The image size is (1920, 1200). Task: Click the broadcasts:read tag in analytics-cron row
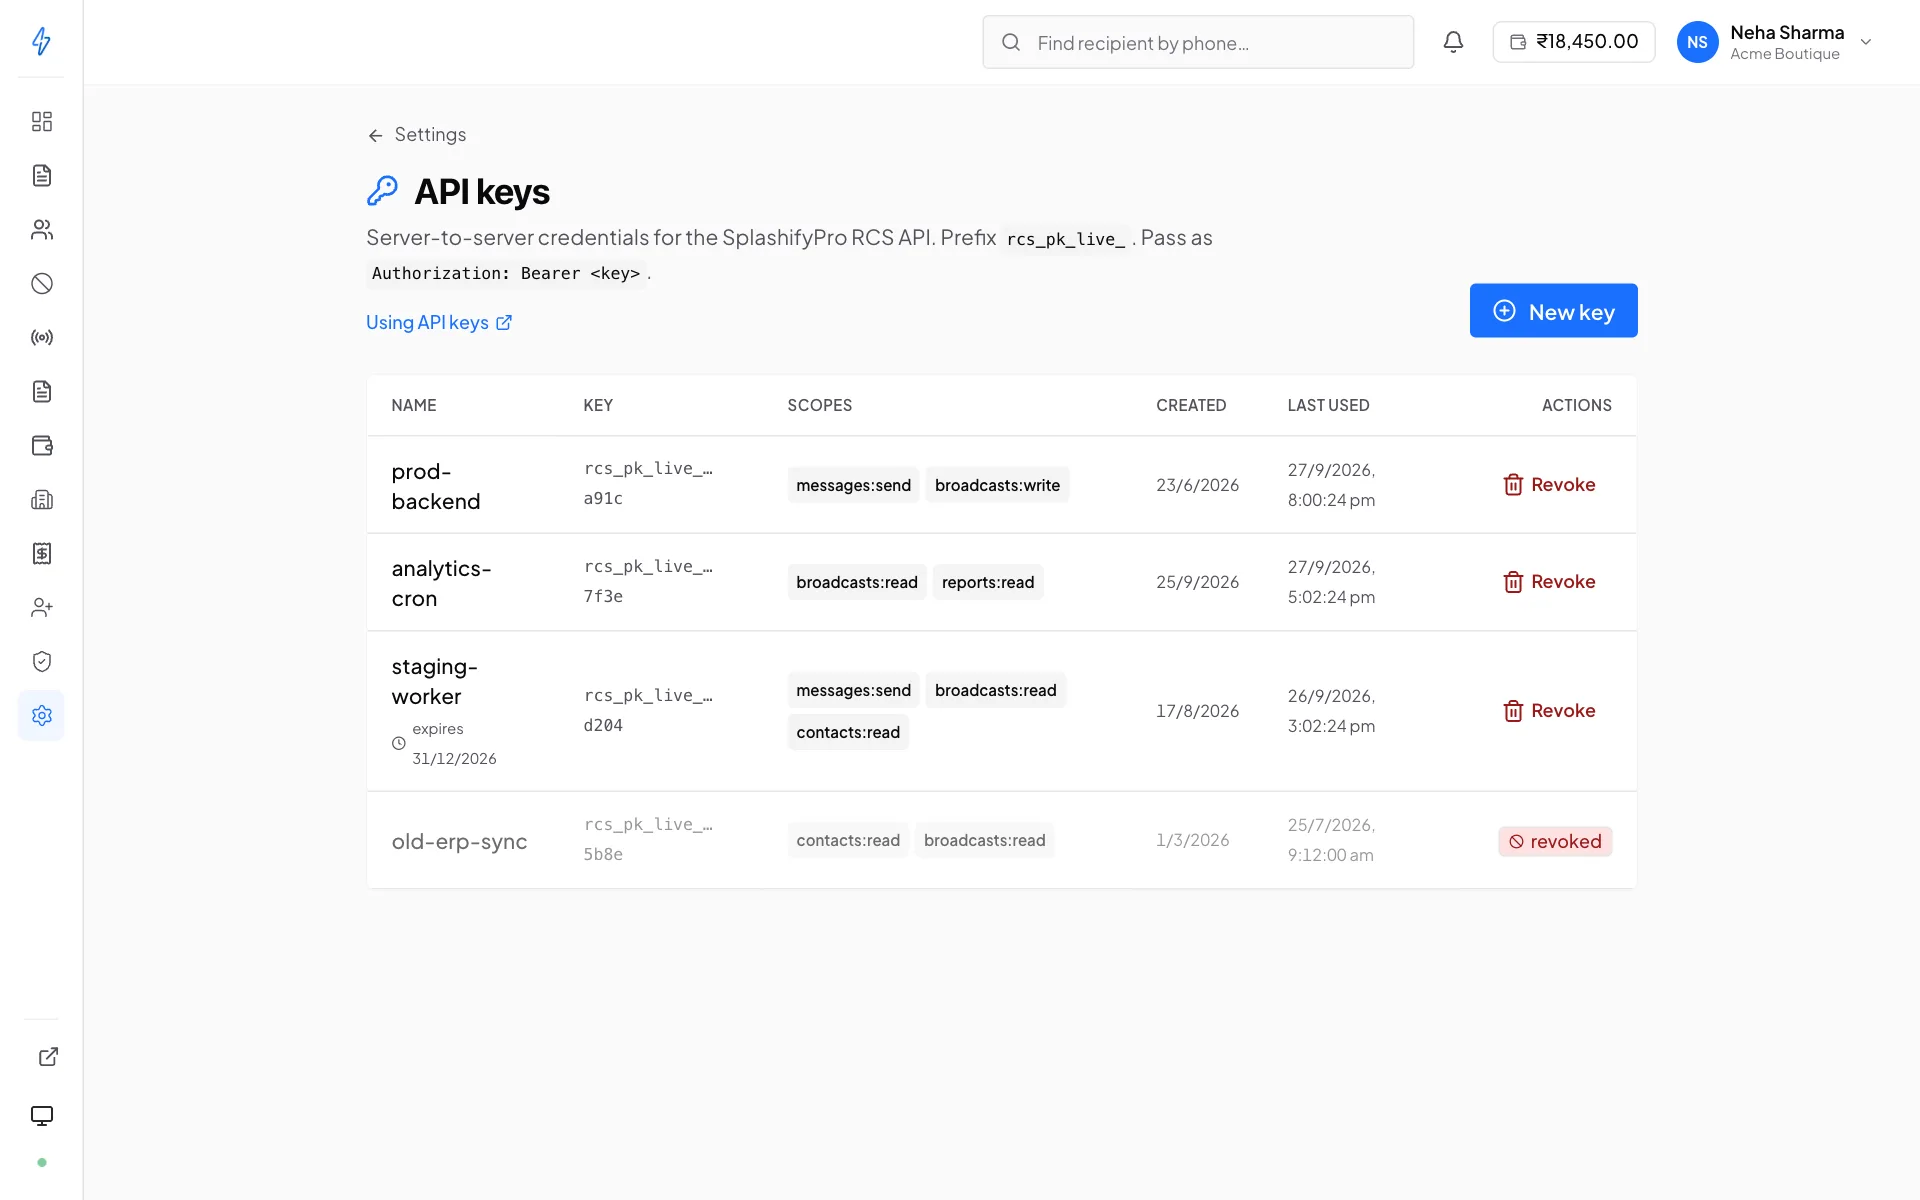pyautogui.click(x=857, y=582)
